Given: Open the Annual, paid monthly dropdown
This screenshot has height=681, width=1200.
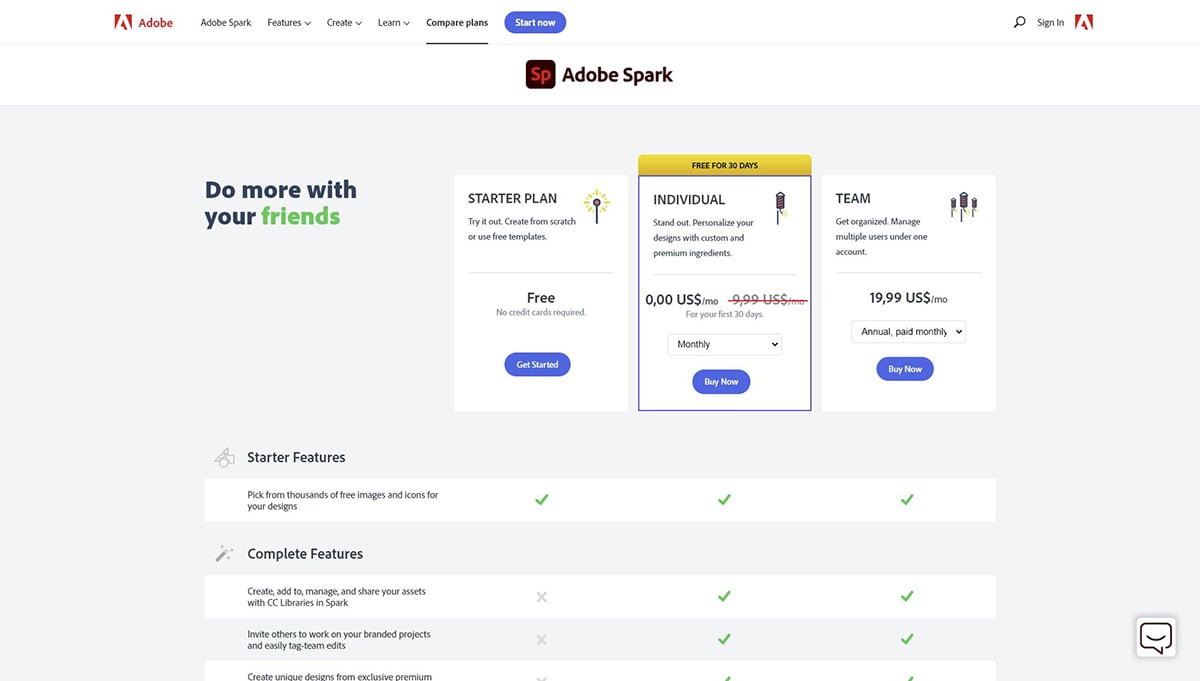Looking at the screenshot, I should click(908, 331).
